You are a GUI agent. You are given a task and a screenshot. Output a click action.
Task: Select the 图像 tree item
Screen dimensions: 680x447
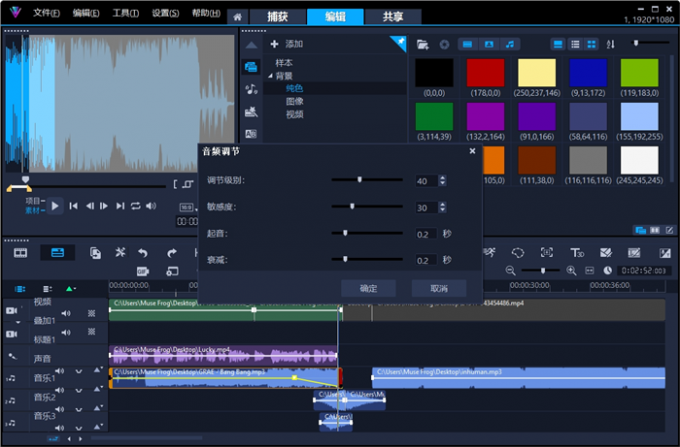[294, 101]
